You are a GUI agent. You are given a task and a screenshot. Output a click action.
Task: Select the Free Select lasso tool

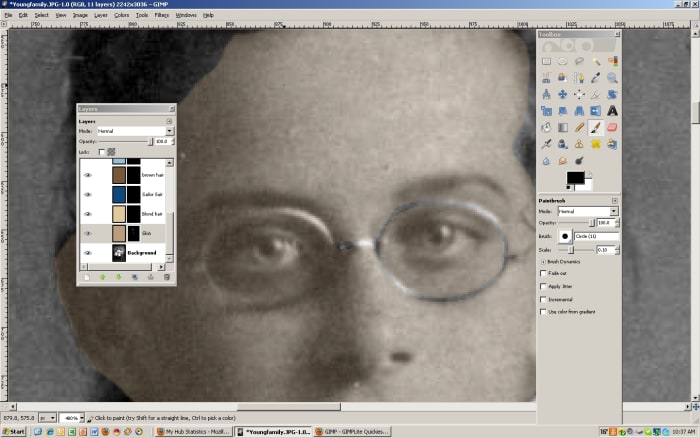coord(579,61)
